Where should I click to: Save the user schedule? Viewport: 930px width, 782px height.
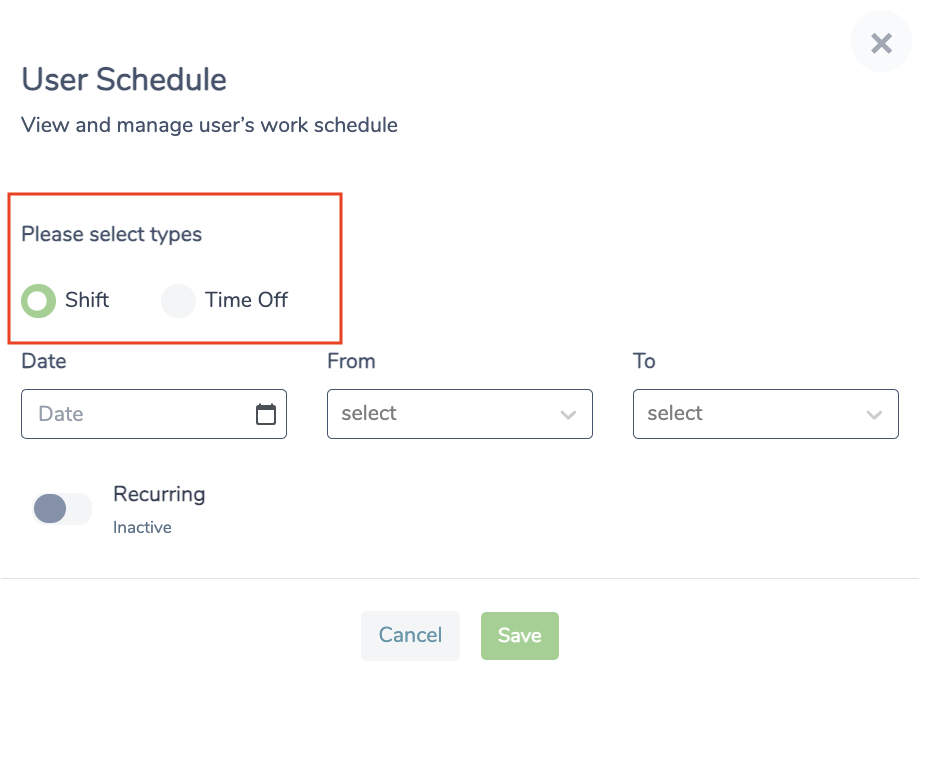[520, 635]
